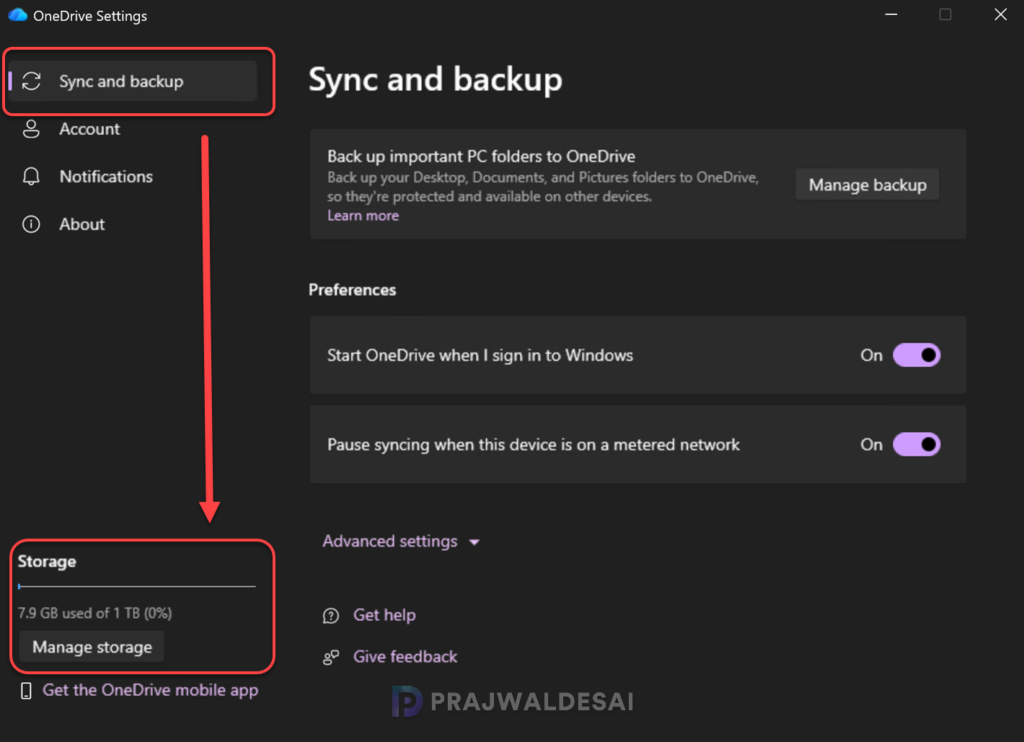Click the Get help question bubble icon
The image size is (1024, 742).
(331, 615)
